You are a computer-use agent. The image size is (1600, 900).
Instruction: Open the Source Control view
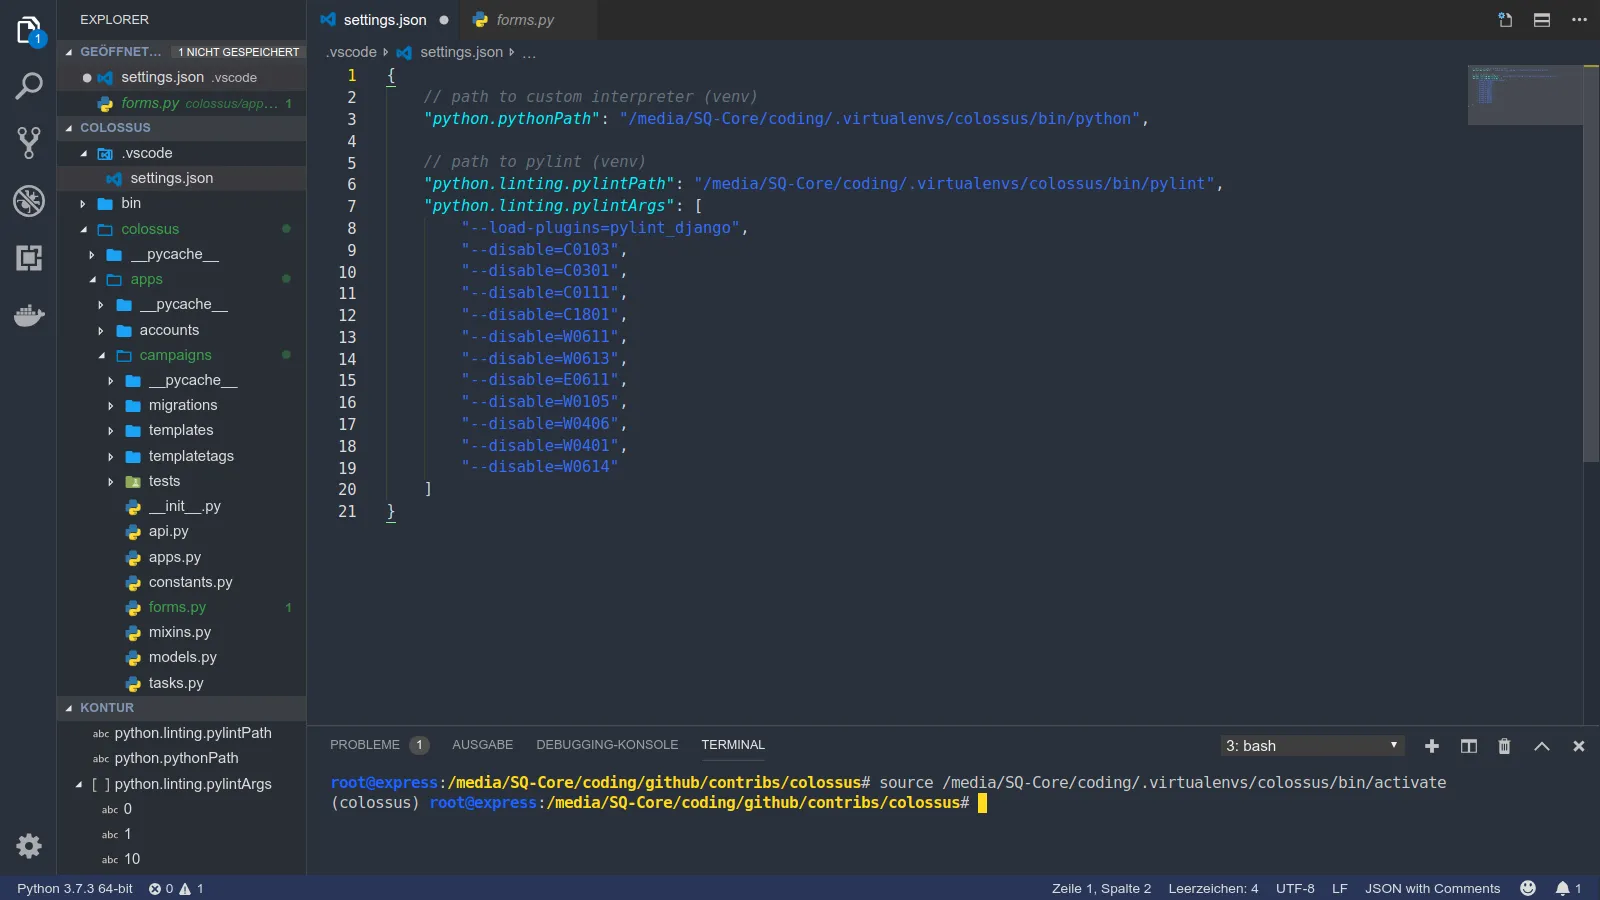(x=29, y=143)
